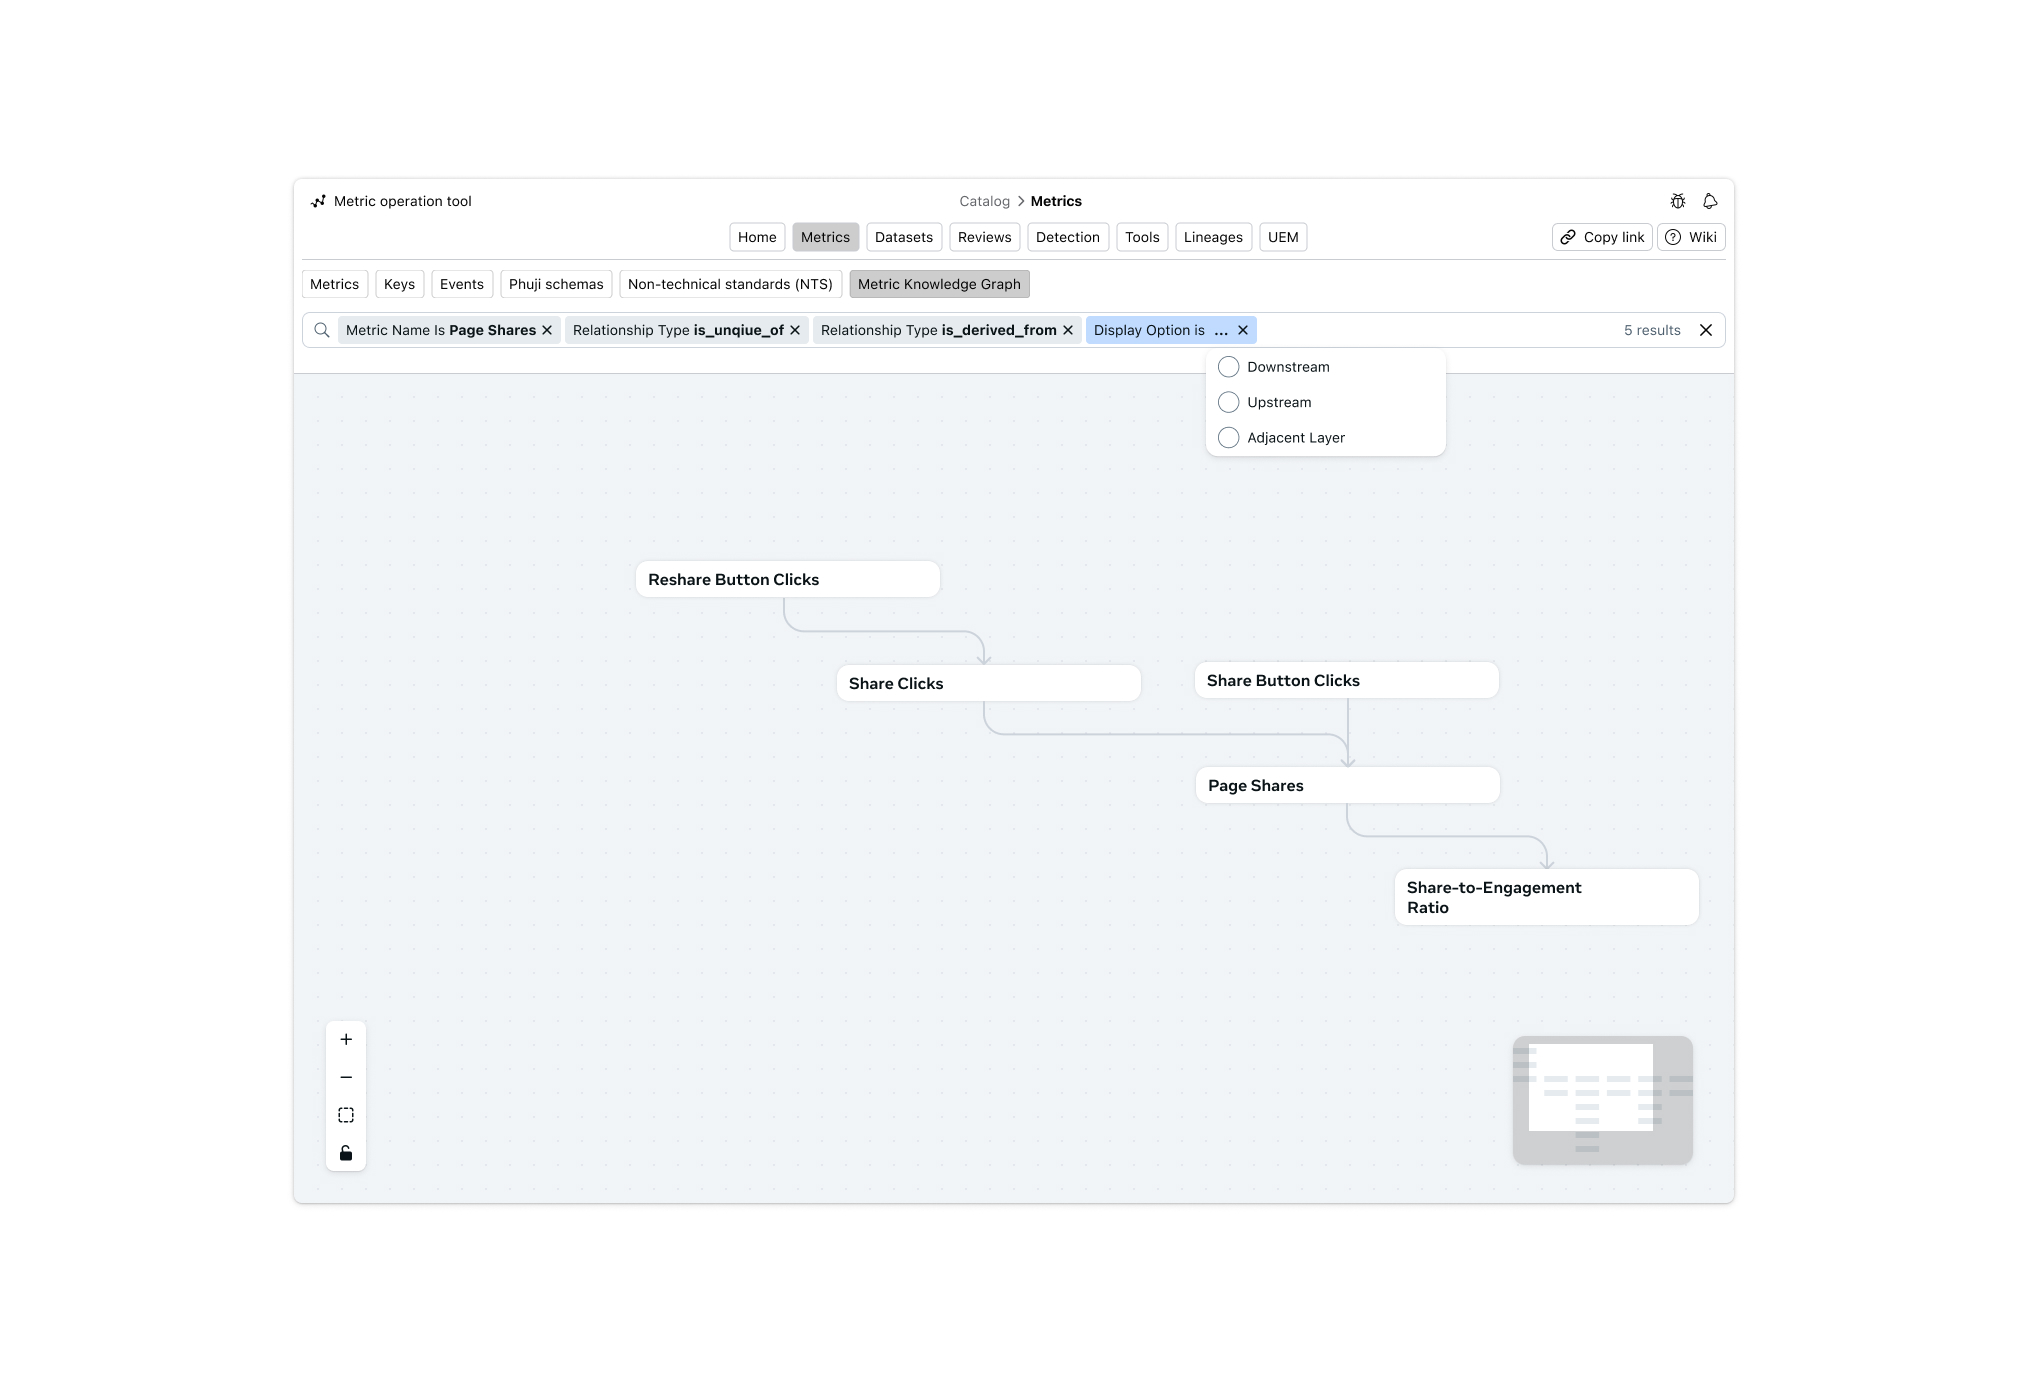Screen dimensions: 2028x1382
Task: Open the notifications bell
Action: pos(1710,201)
